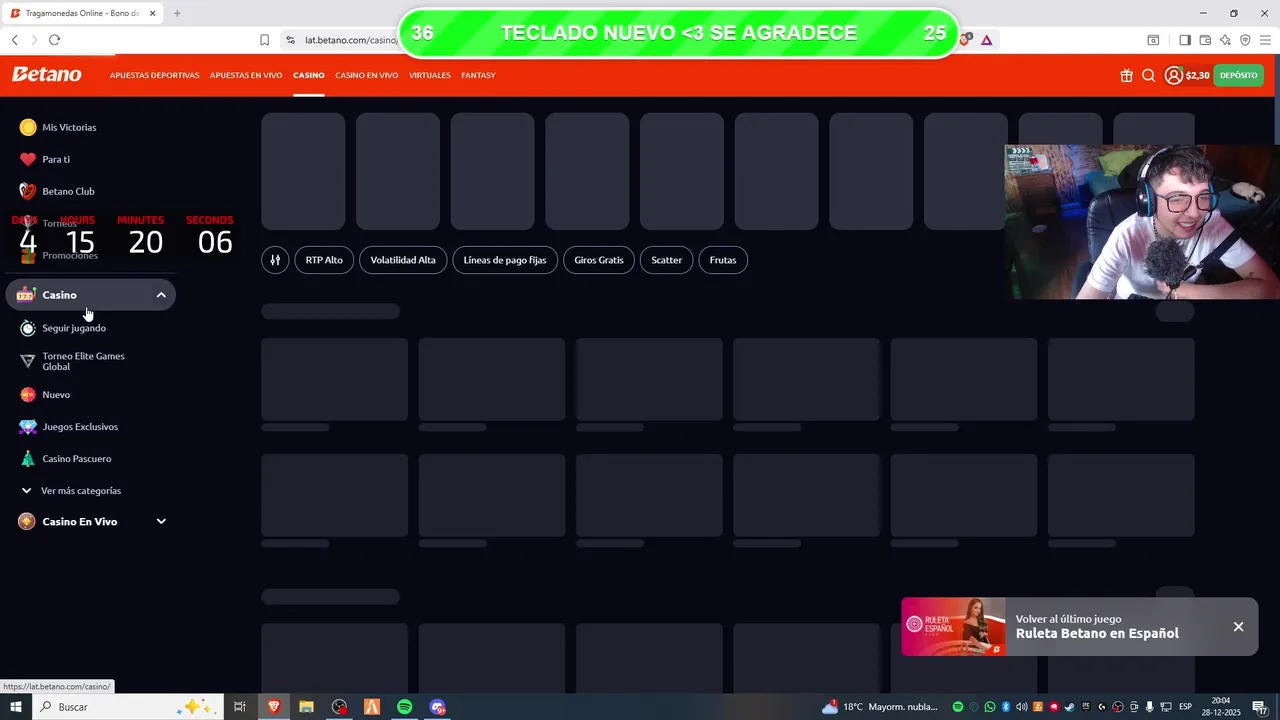
Task: Toggle the browser sidebar panel
Action: pyautogui.click(x=1184, y=40)
